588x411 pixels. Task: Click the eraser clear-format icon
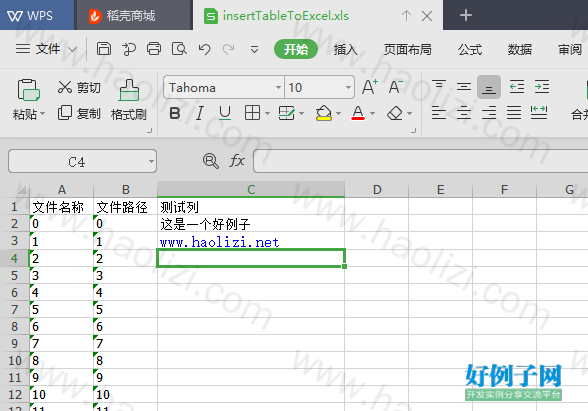tap(395, 113)
